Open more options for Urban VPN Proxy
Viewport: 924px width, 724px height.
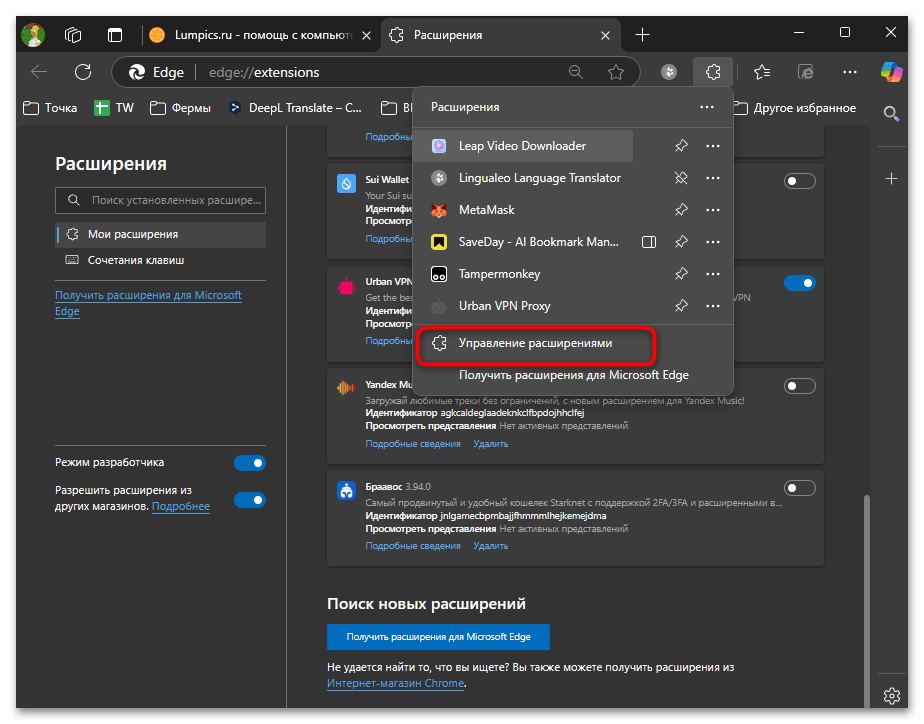(713, 306)
